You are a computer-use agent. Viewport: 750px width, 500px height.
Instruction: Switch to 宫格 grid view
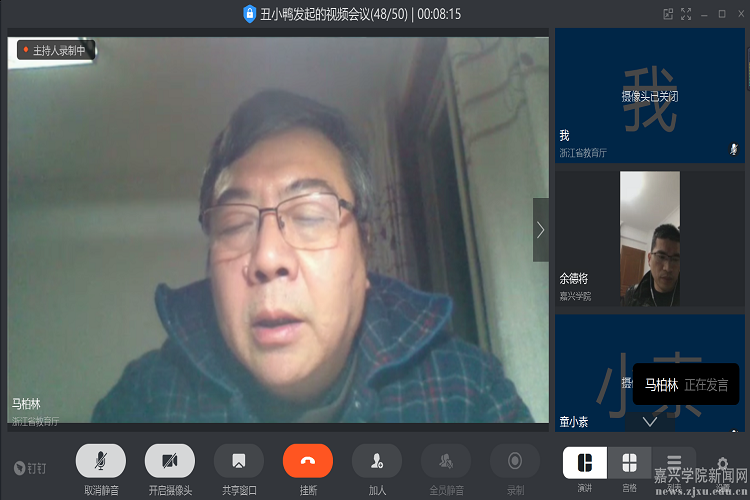coord(629,462)
